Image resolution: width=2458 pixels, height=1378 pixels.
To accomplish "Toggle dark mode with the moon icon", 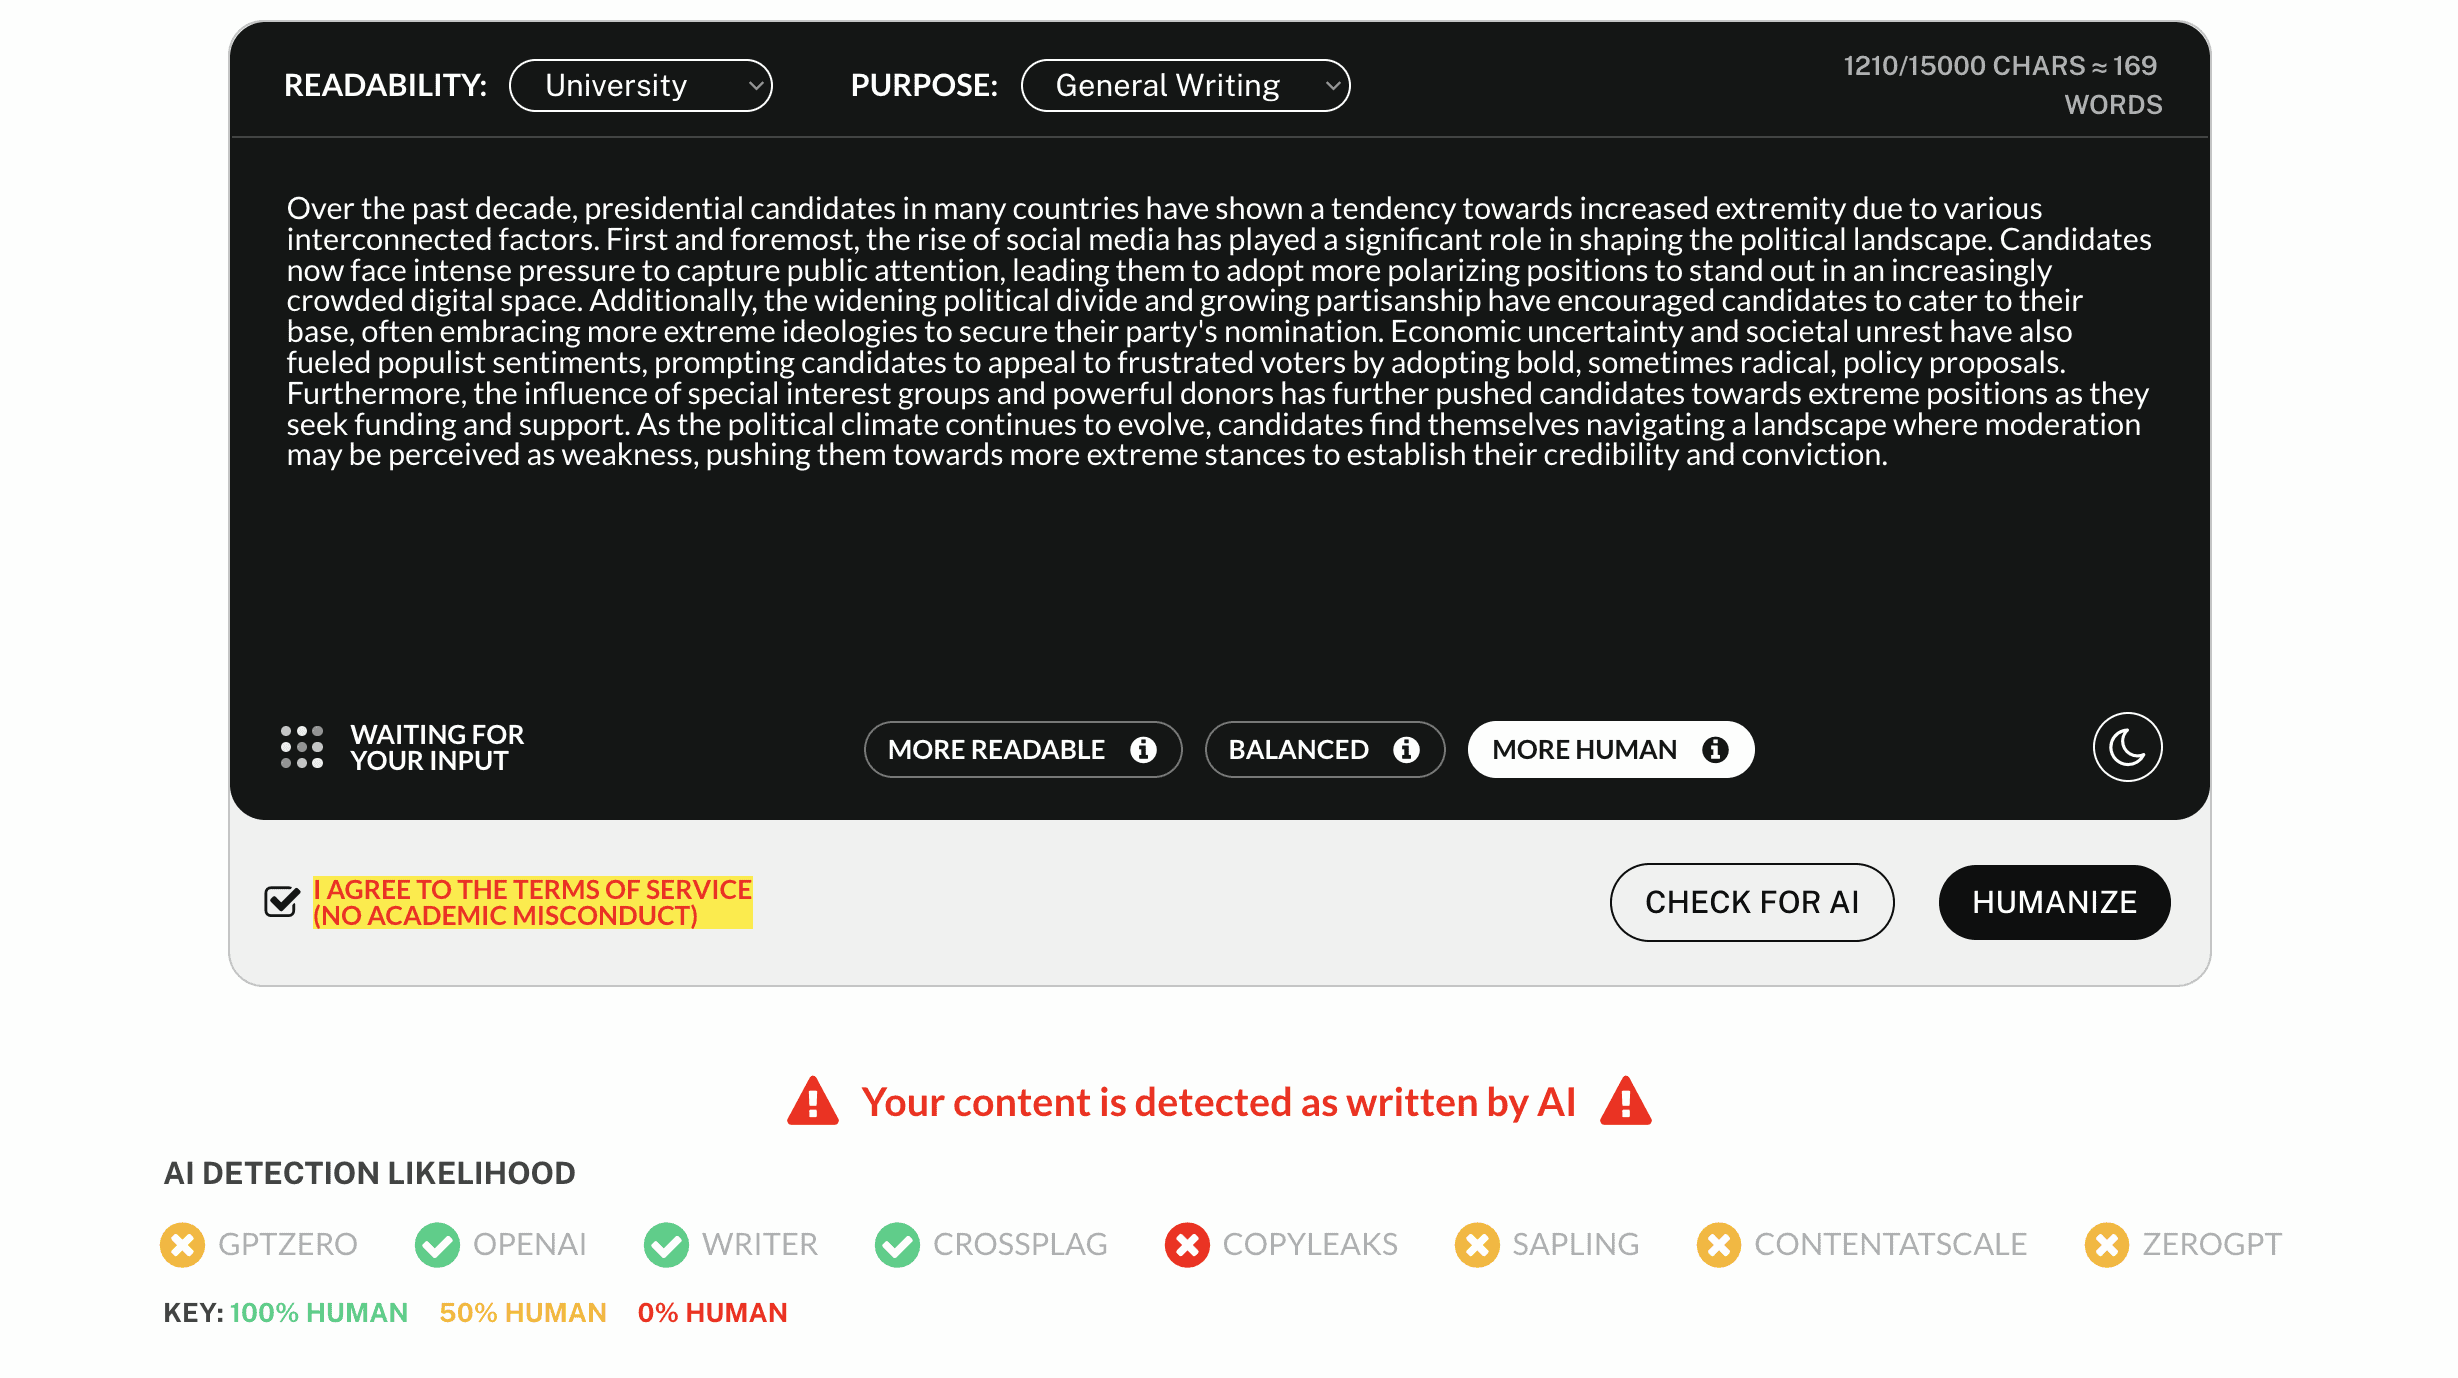I will (2127, 747).
